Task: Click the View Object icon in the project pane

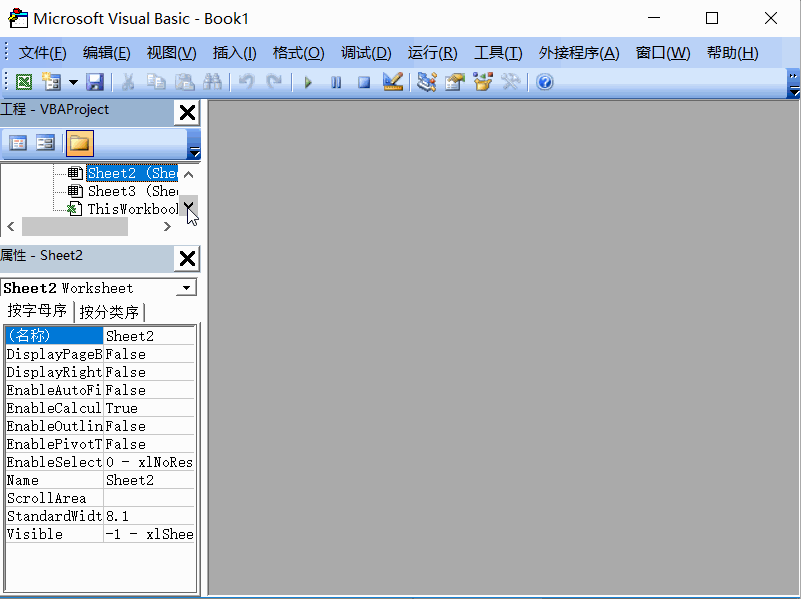Action: pyautogui.click(x=45, y=143)
